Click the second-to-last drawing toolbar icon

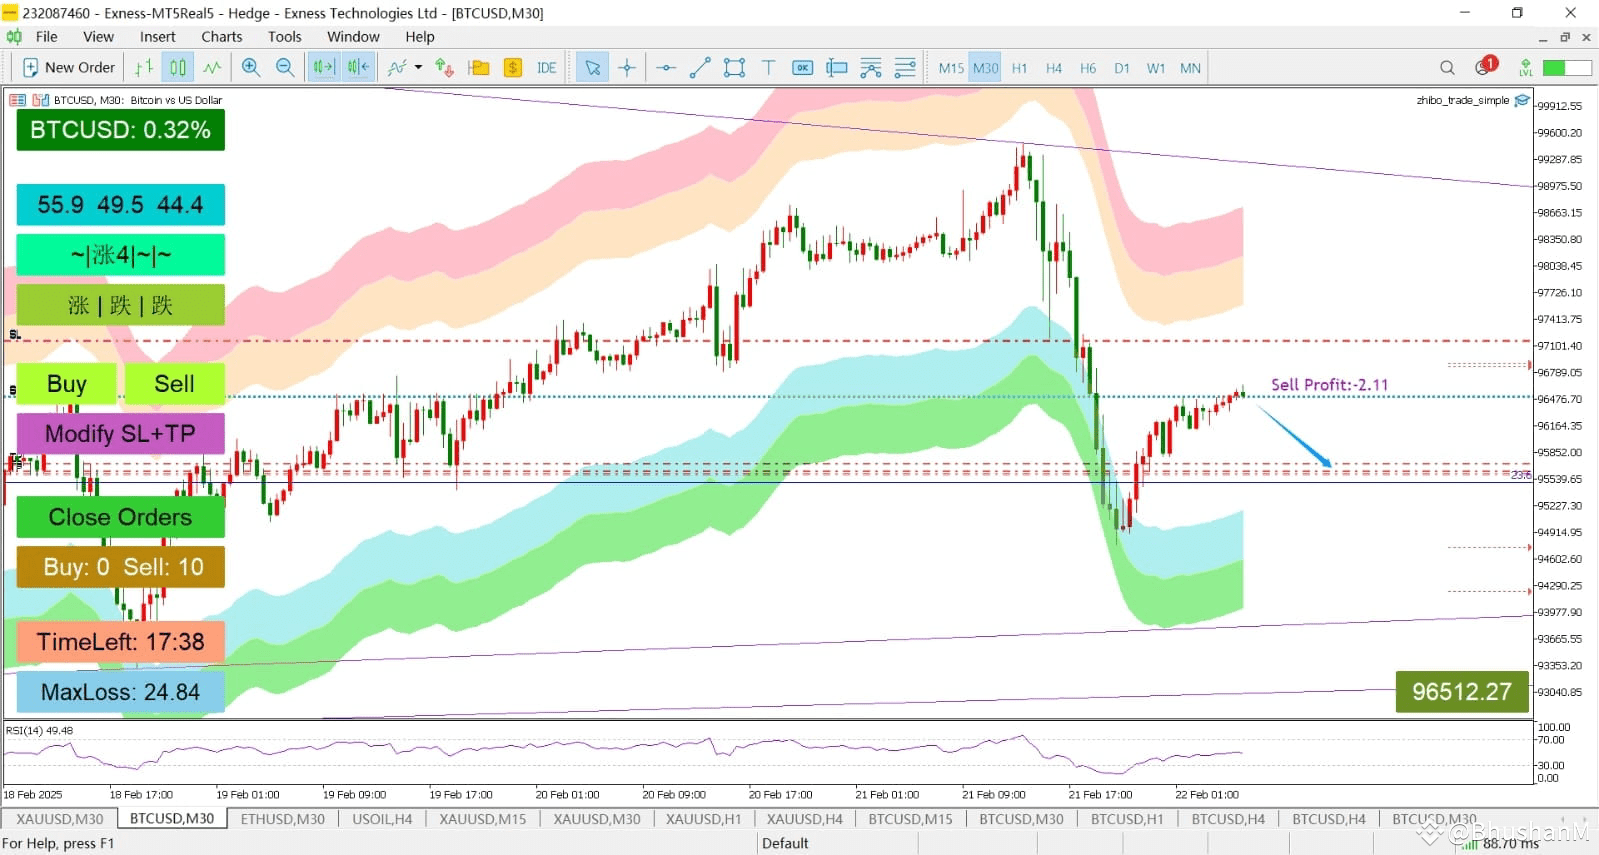pyautogui.click(x=871, y=68)
